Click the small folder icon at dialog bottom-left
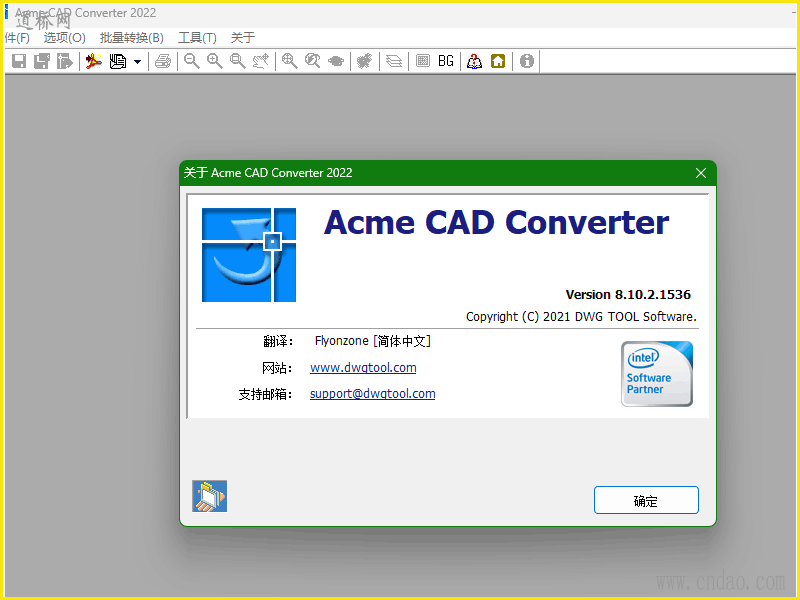The height and width of the screenshot is (600, 800). (x=210, y=496)
